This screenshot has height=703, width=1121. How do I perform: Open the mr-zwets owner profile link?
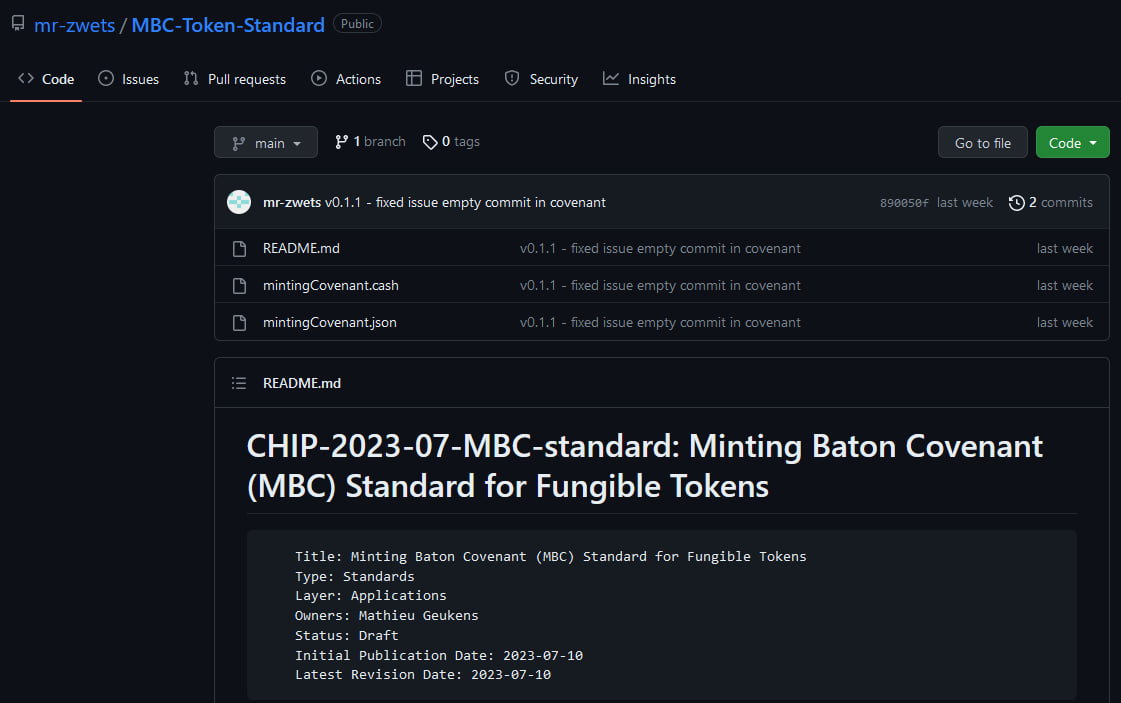coord(74,25)
